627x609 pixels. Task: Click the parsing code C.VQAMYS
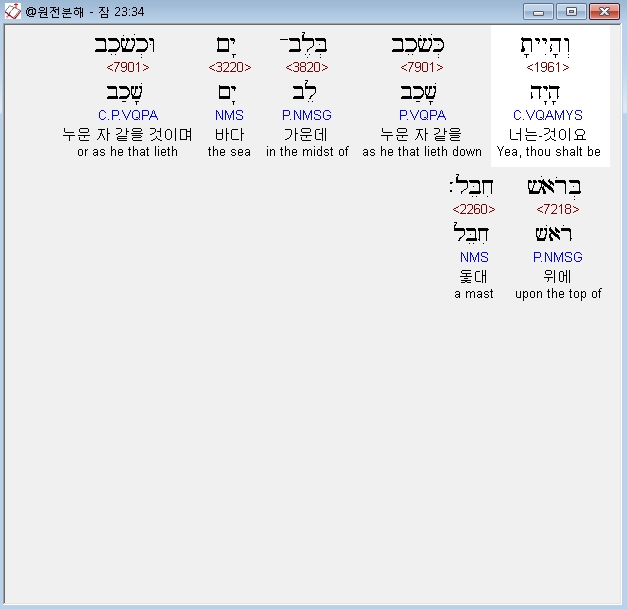[x=548, y=115]
